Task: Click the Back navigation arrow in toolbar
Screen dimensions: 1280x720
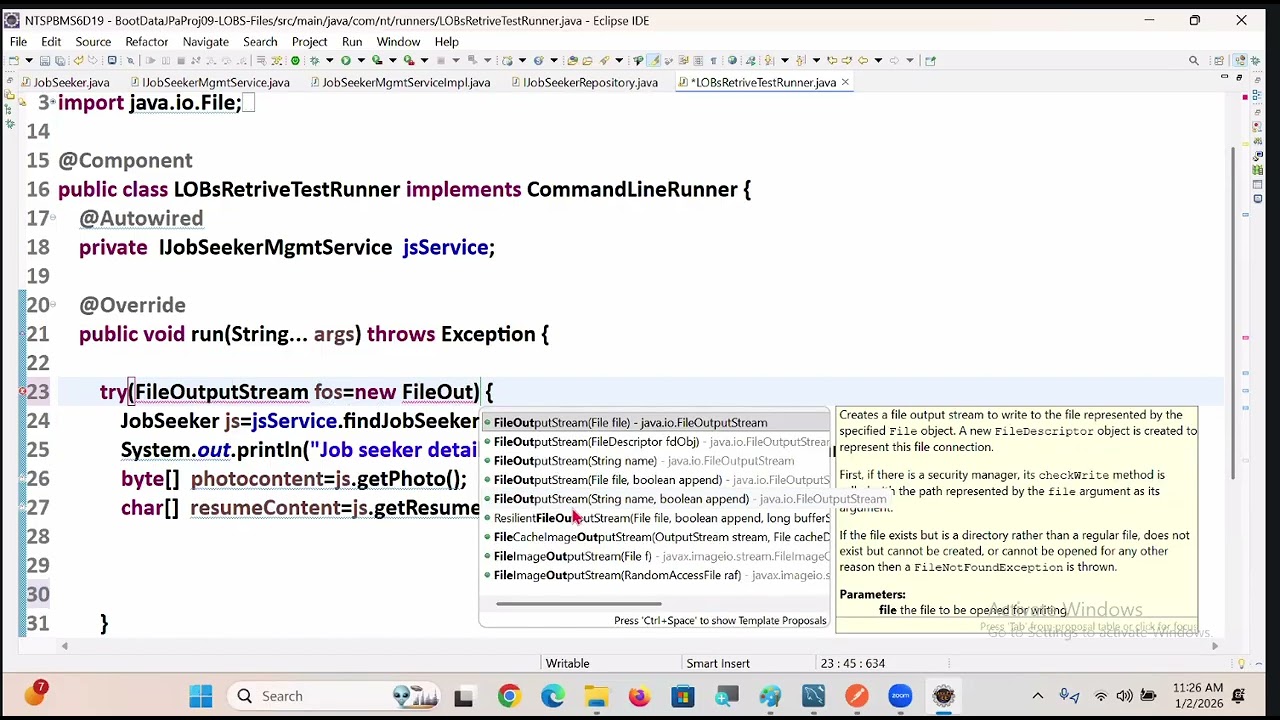Action: coord(863,60)
